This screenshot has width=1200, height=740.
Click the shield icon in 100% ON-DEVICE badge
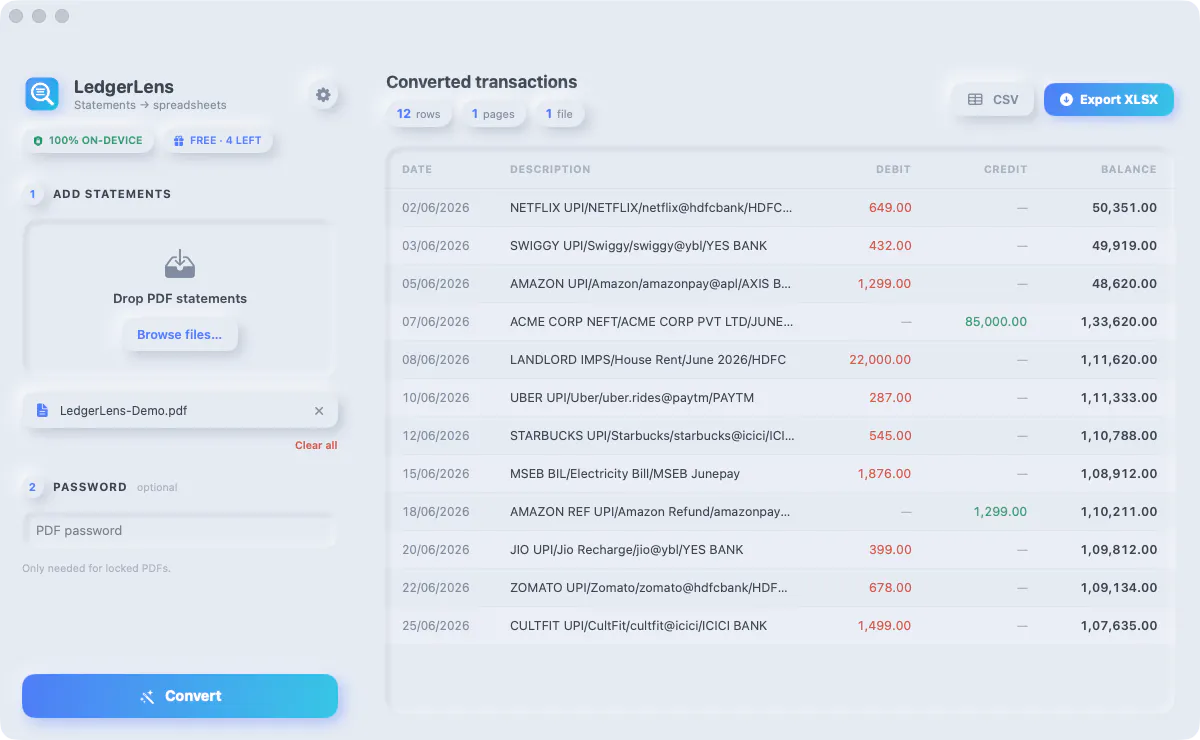pyautogui.click(x=38, y=141)
